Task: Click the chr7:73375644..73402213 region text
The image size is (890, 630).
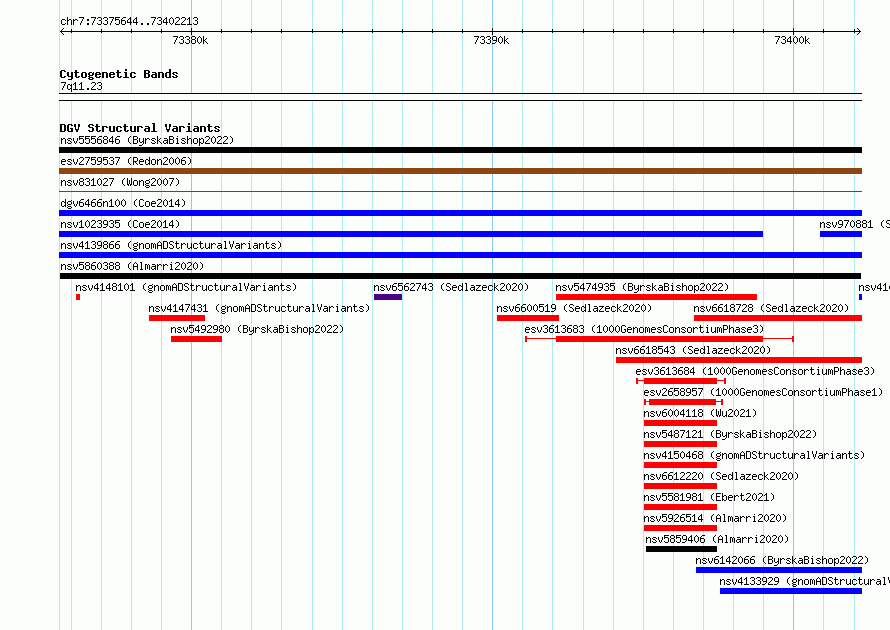Action: 129,22
